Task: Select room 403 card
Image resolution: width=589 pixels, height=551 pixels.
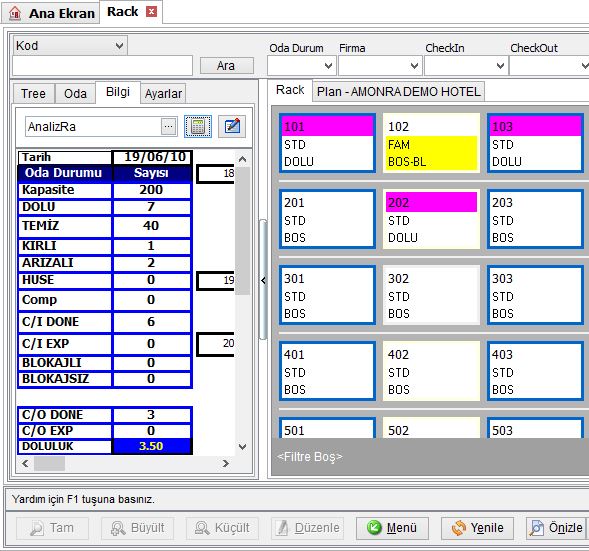Action: tap(535, 371)
